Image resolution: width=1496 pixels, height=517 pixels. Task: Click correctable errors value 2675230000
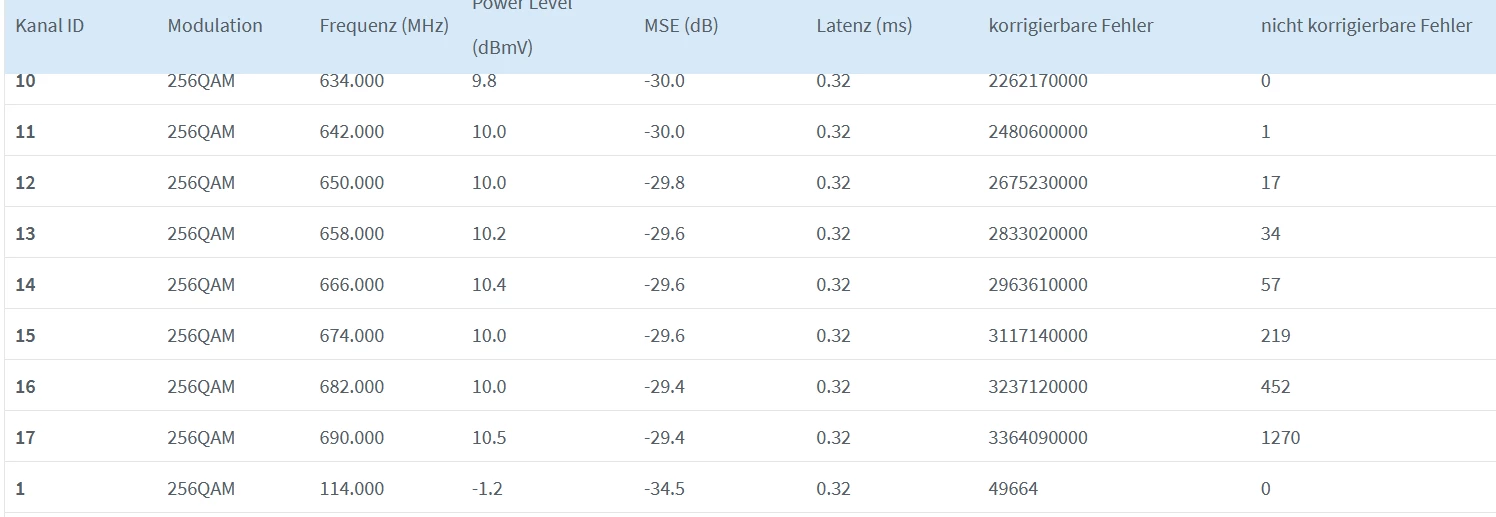[1038, 183]
